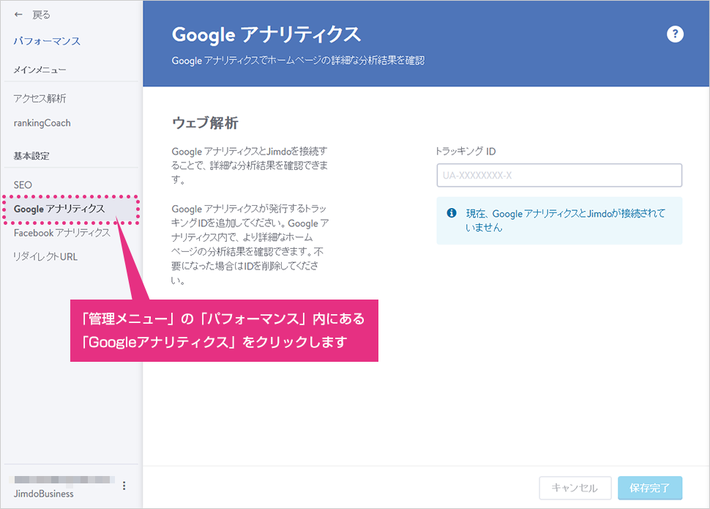Open リダイレクトURL menu item
Screen dimensions: 710x509
[45, 257]
